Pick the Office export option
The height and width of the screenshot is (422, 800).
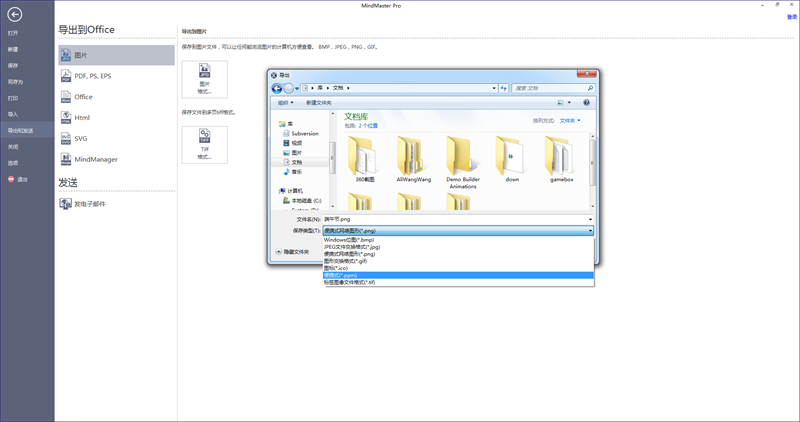pyautogui.click(x=116, y=97)
